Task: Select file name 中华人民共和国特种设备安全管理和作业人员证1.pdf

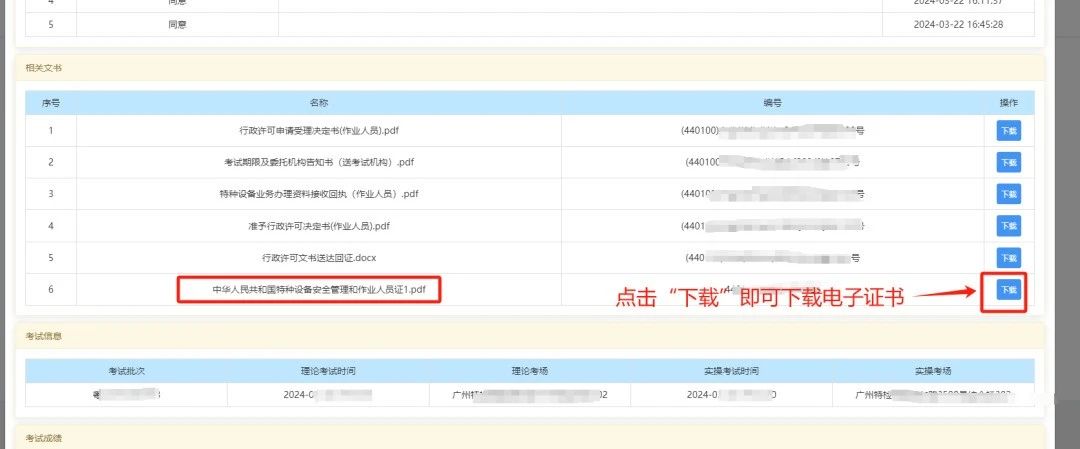Action: pyautogui.click(x=309, y=290)
